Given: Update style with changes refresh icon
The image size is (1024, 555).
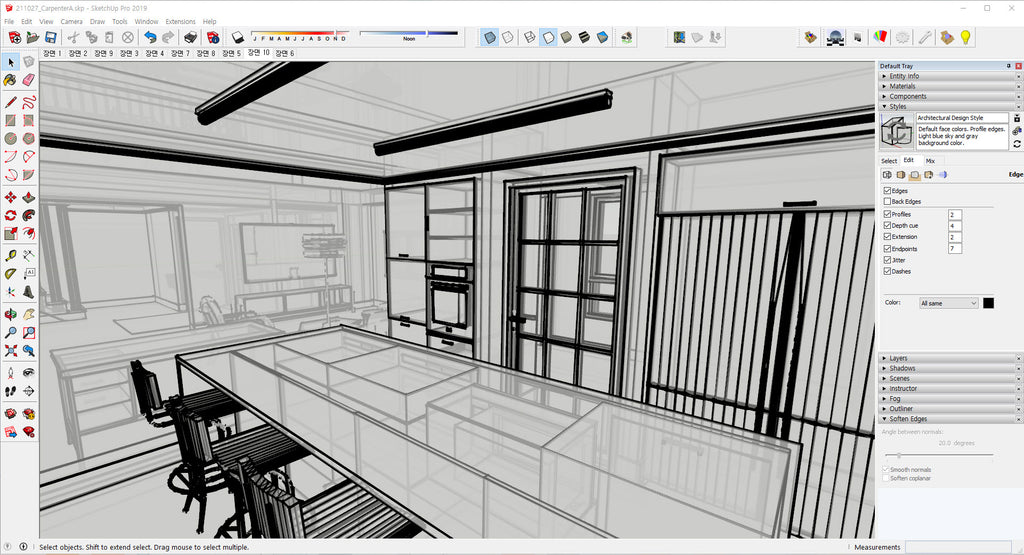Looking at the screenshot, I should point(1017,144).
